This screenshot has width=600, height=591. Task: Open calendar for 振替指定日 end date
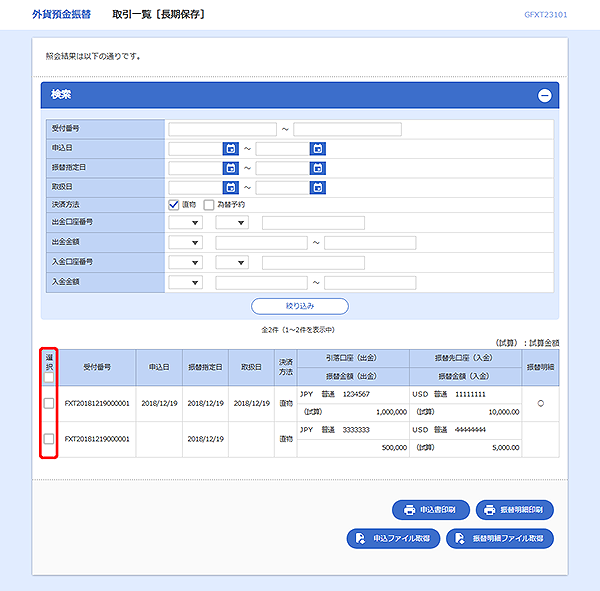[318, 168]
